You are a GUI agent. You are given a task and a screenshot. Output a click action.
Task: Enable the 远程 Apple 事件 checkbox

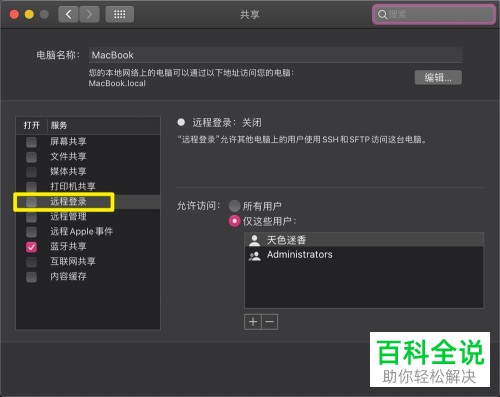tap(31, 232)
